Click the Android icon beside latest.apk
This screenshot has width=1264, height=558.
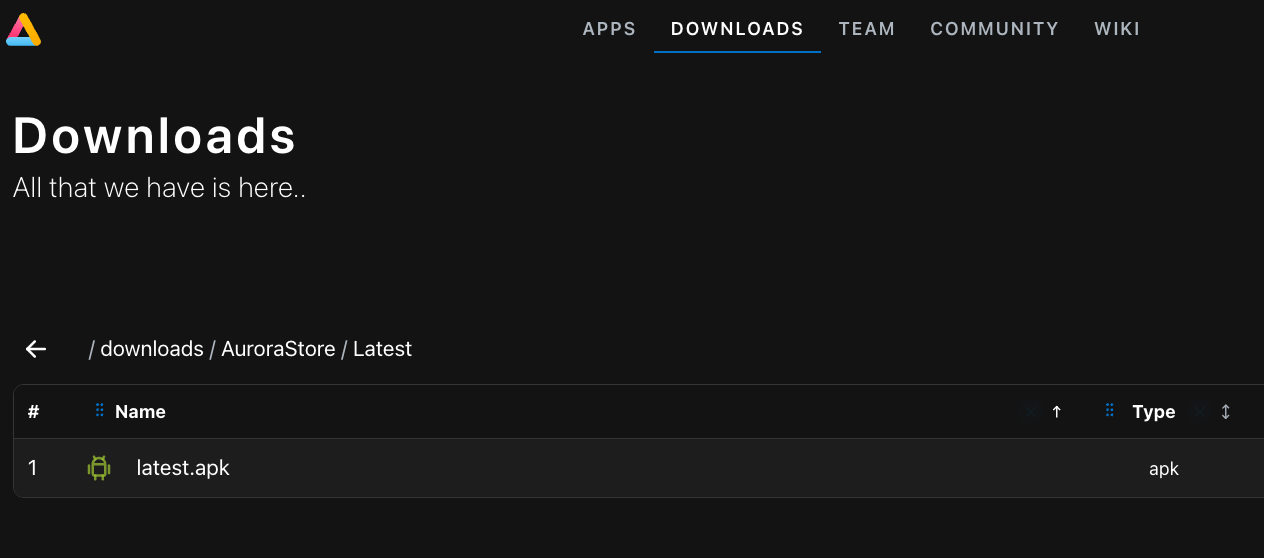(x=98, y=468)
